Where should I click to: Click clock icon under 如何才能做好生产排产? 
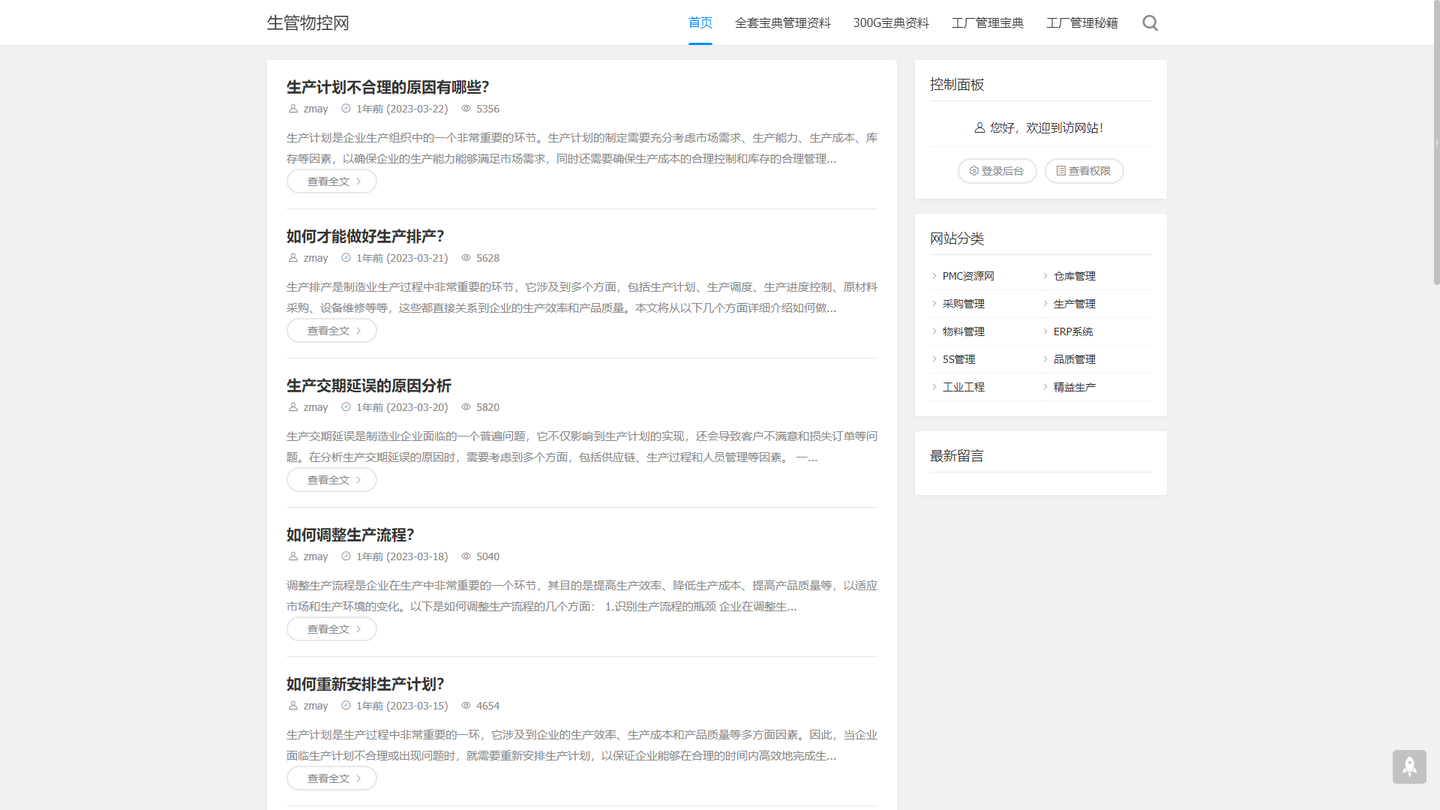346,258
